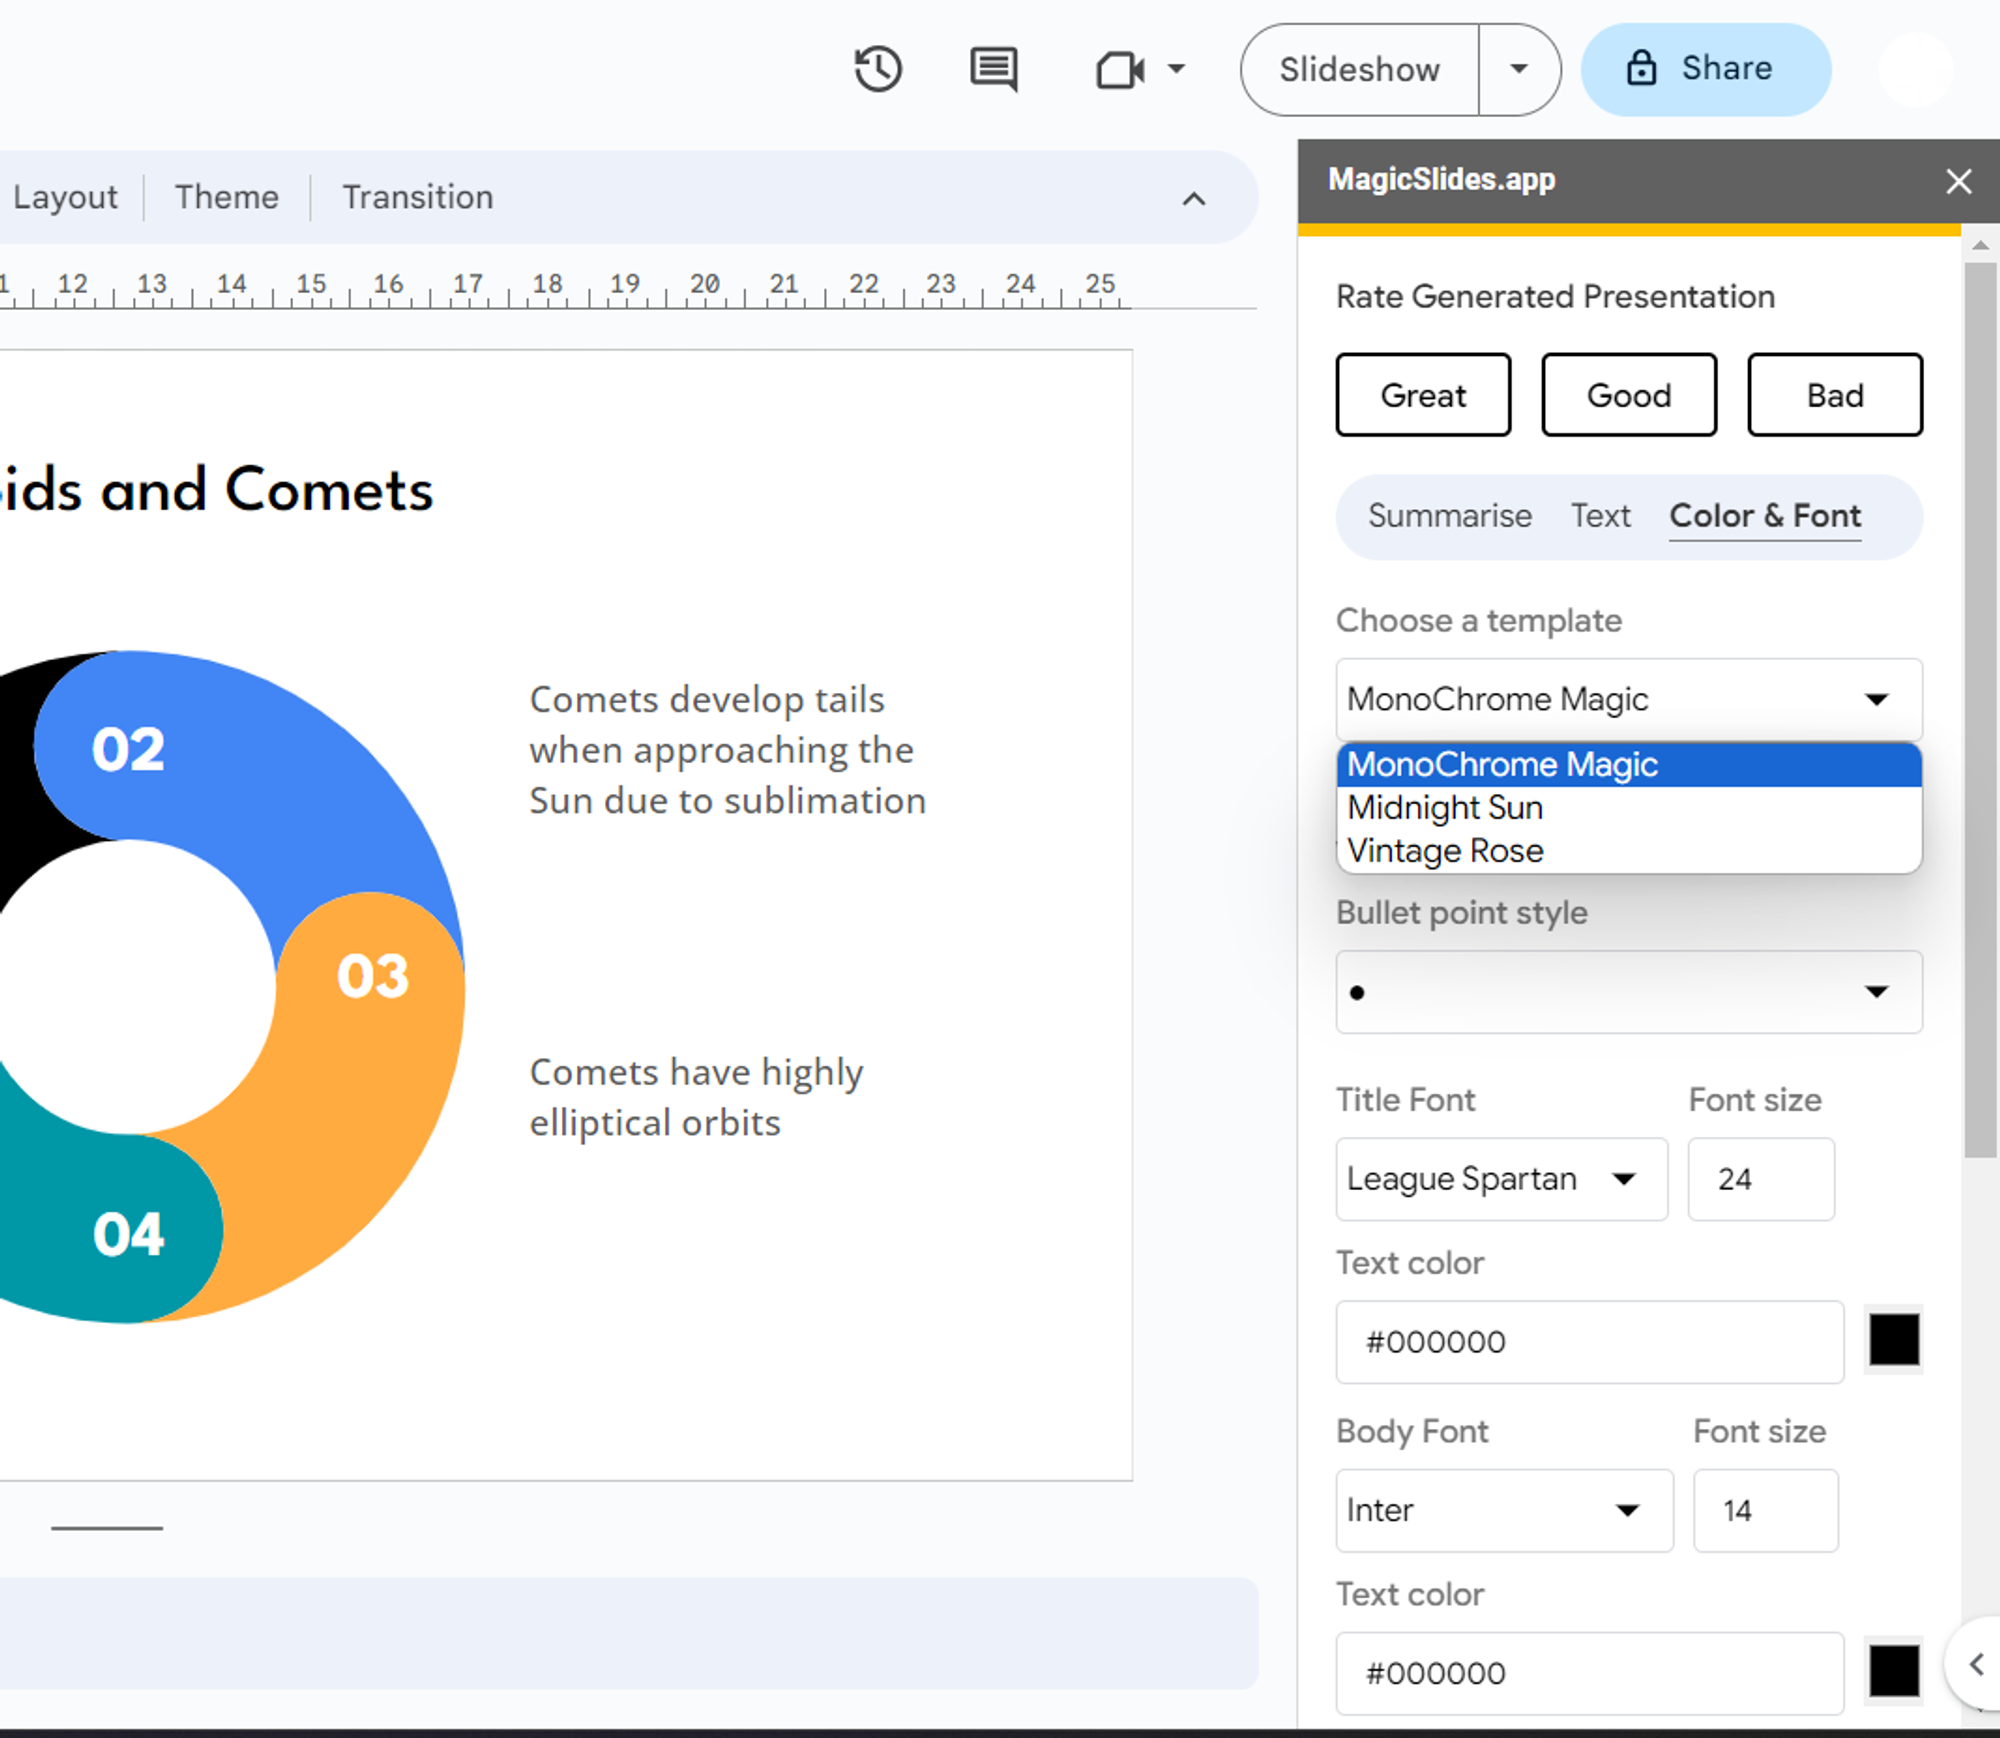
Task: Open the Choose a template dropdown
Action: 1629,699
